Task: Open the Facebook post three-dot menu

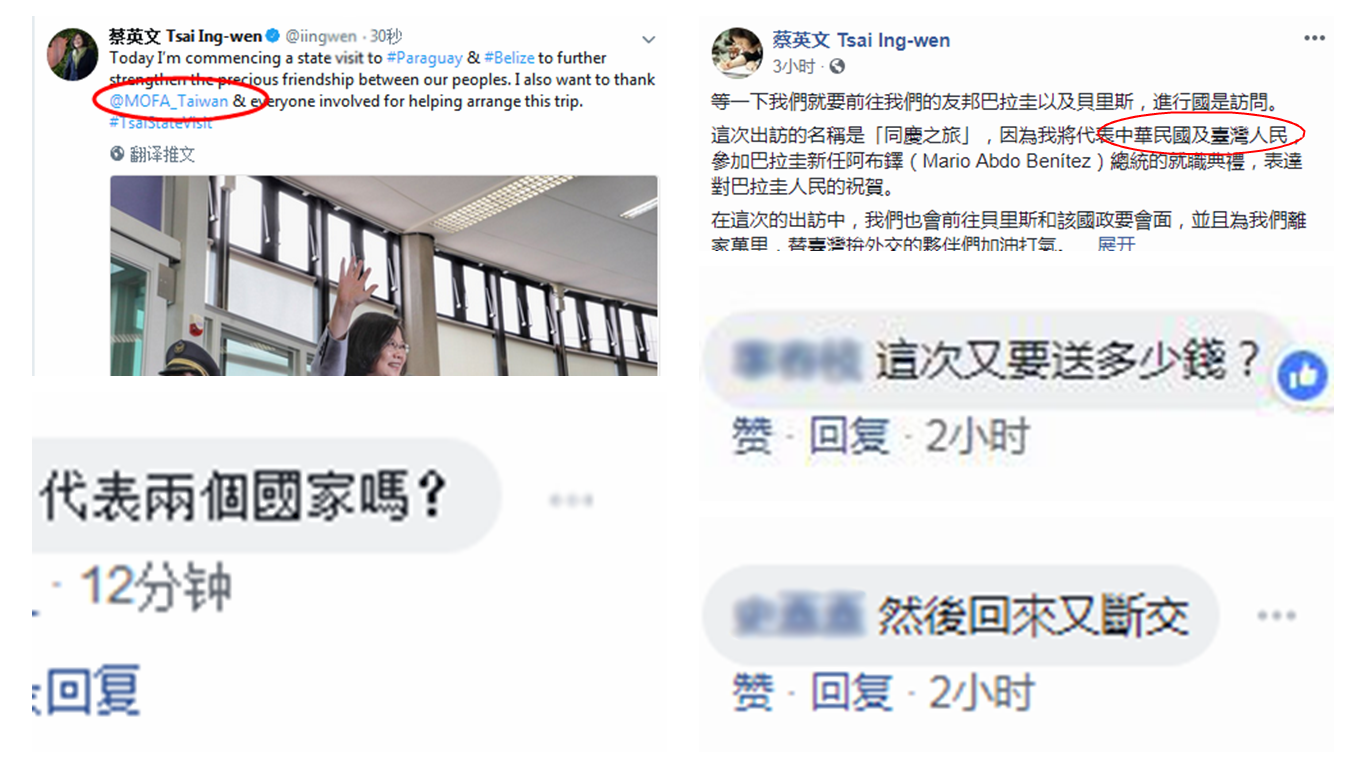Action: tap(1314, 39)
